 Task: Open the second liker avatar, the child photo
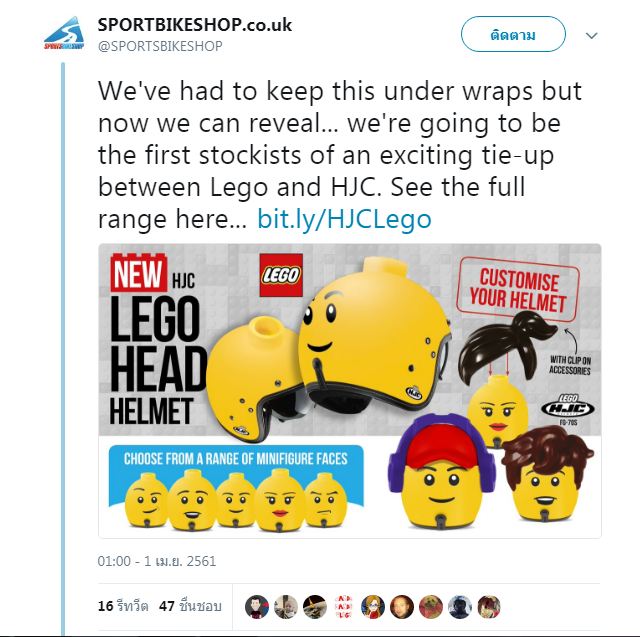(x=286, y=607)
